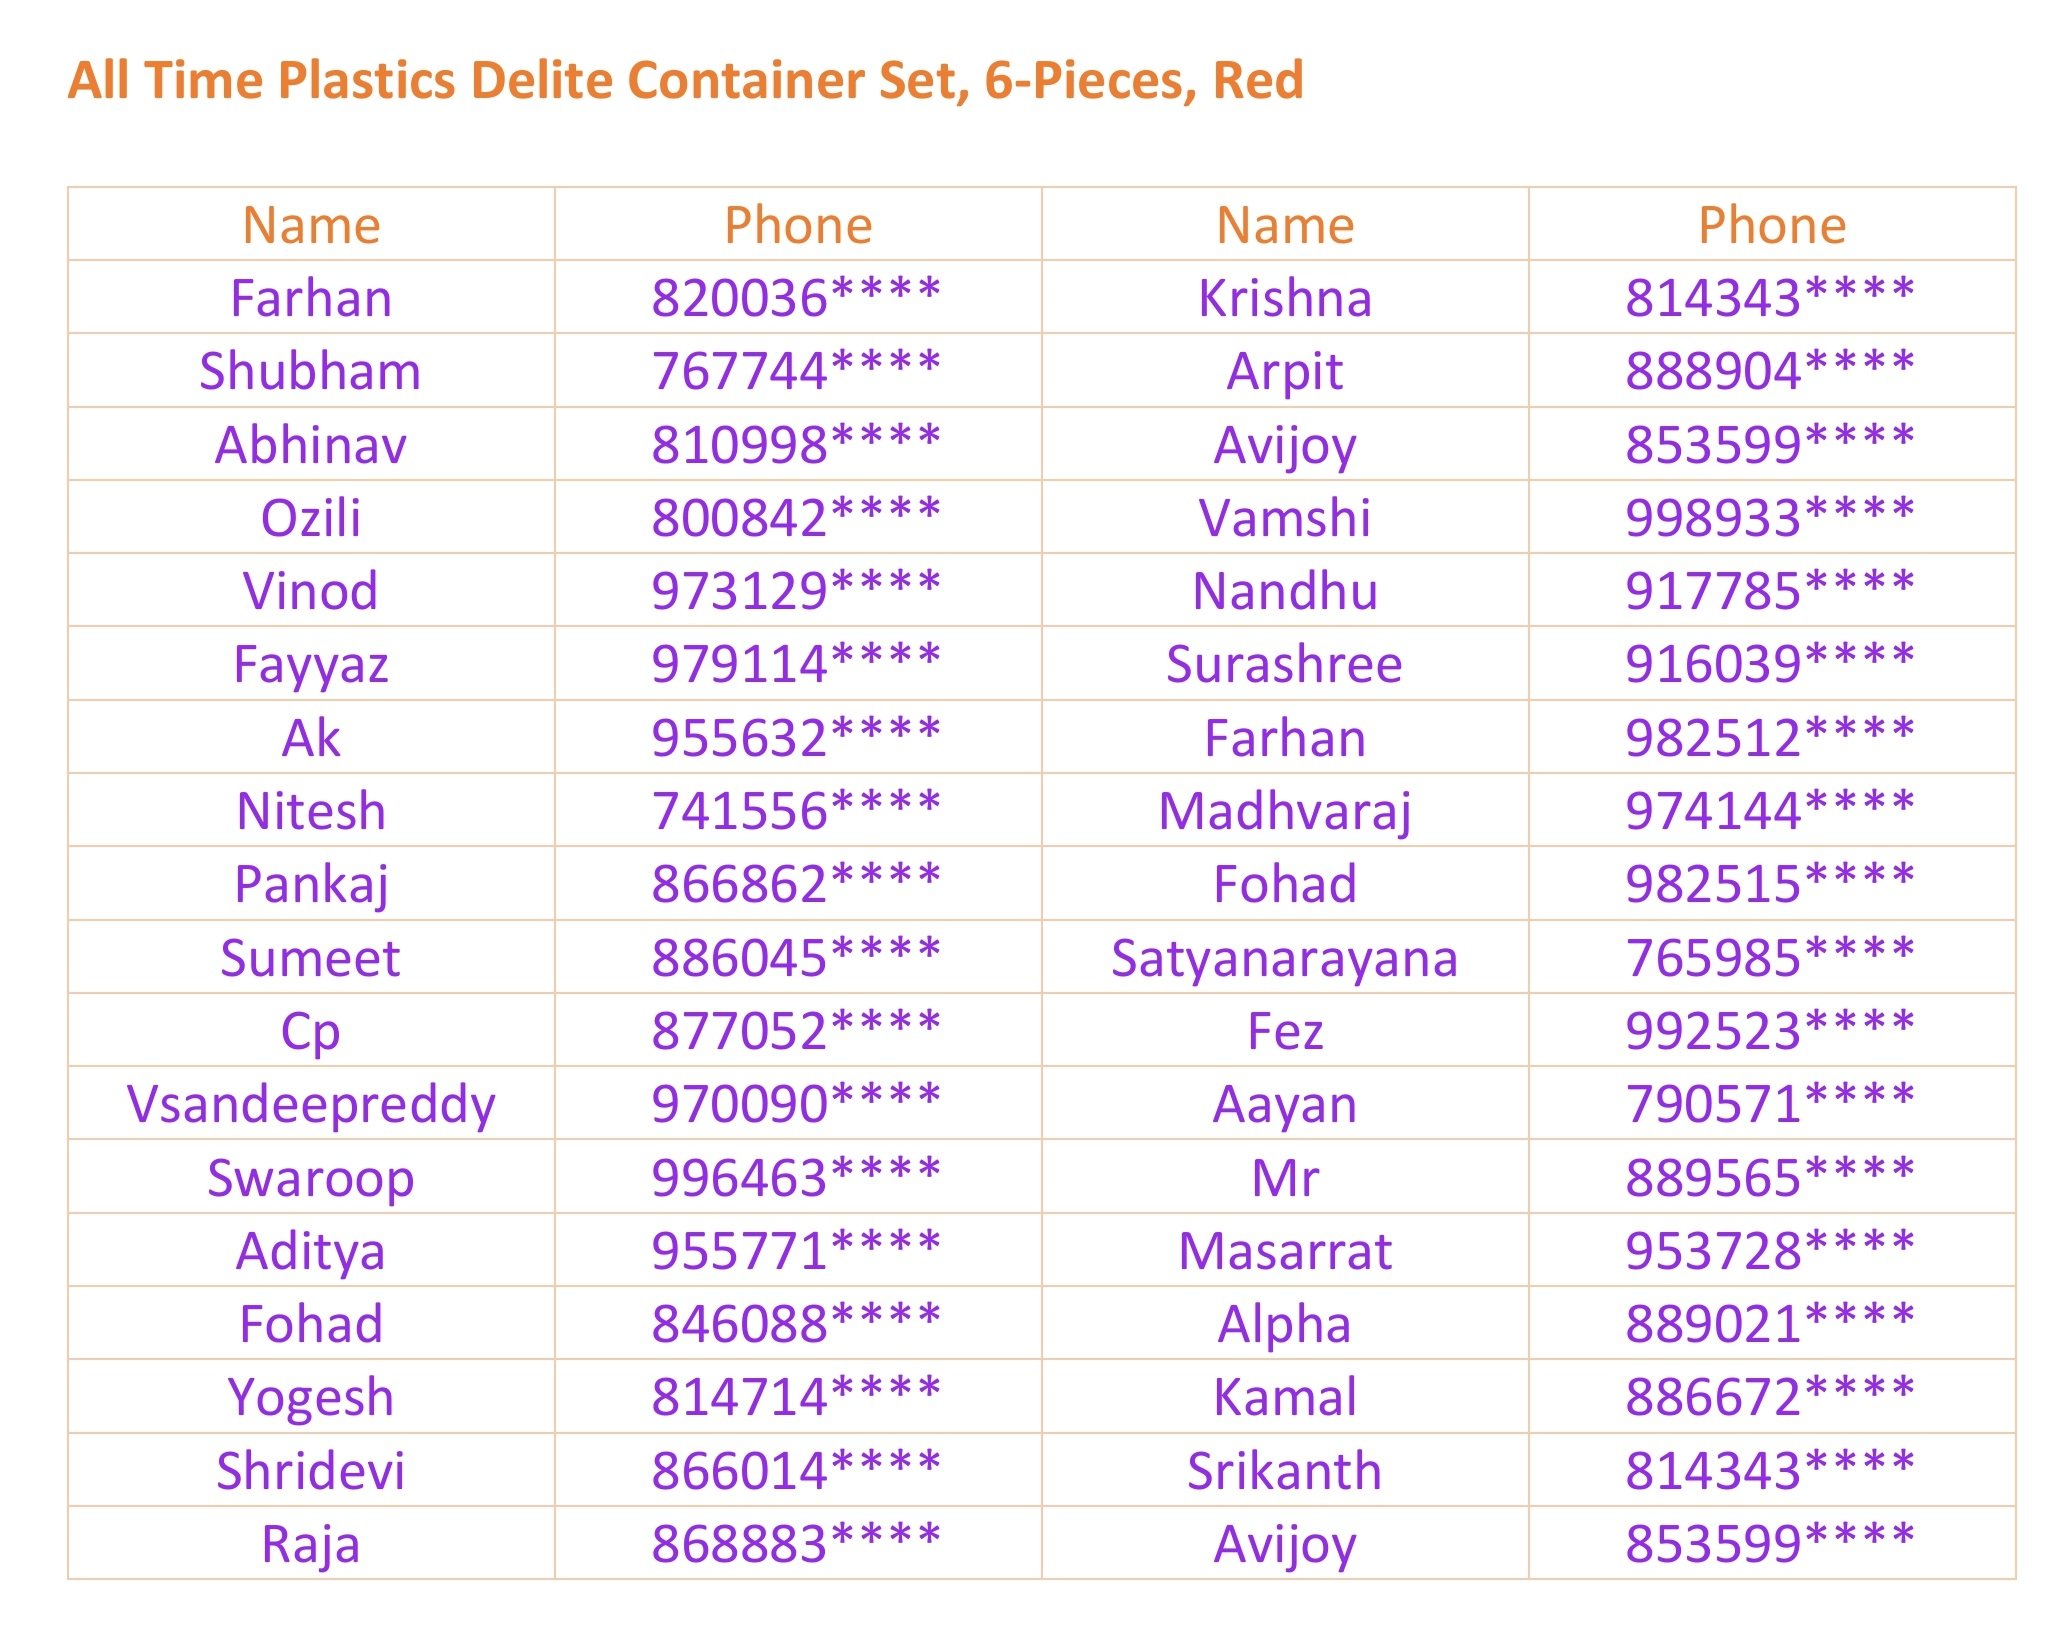Select the Ozili name cell

coord(310,518)
